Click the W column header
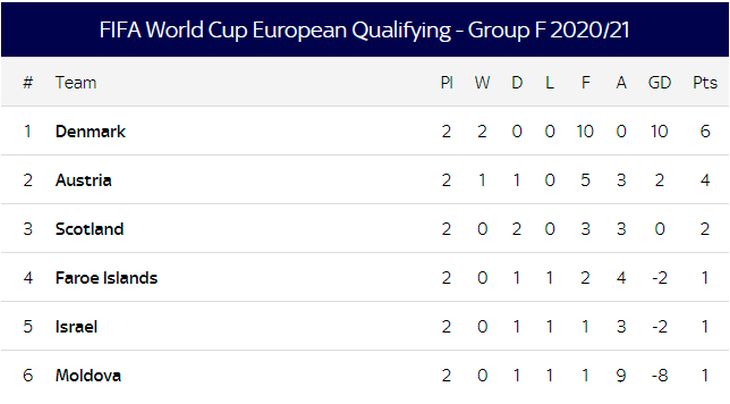730x404 pixels. [482, 83]
